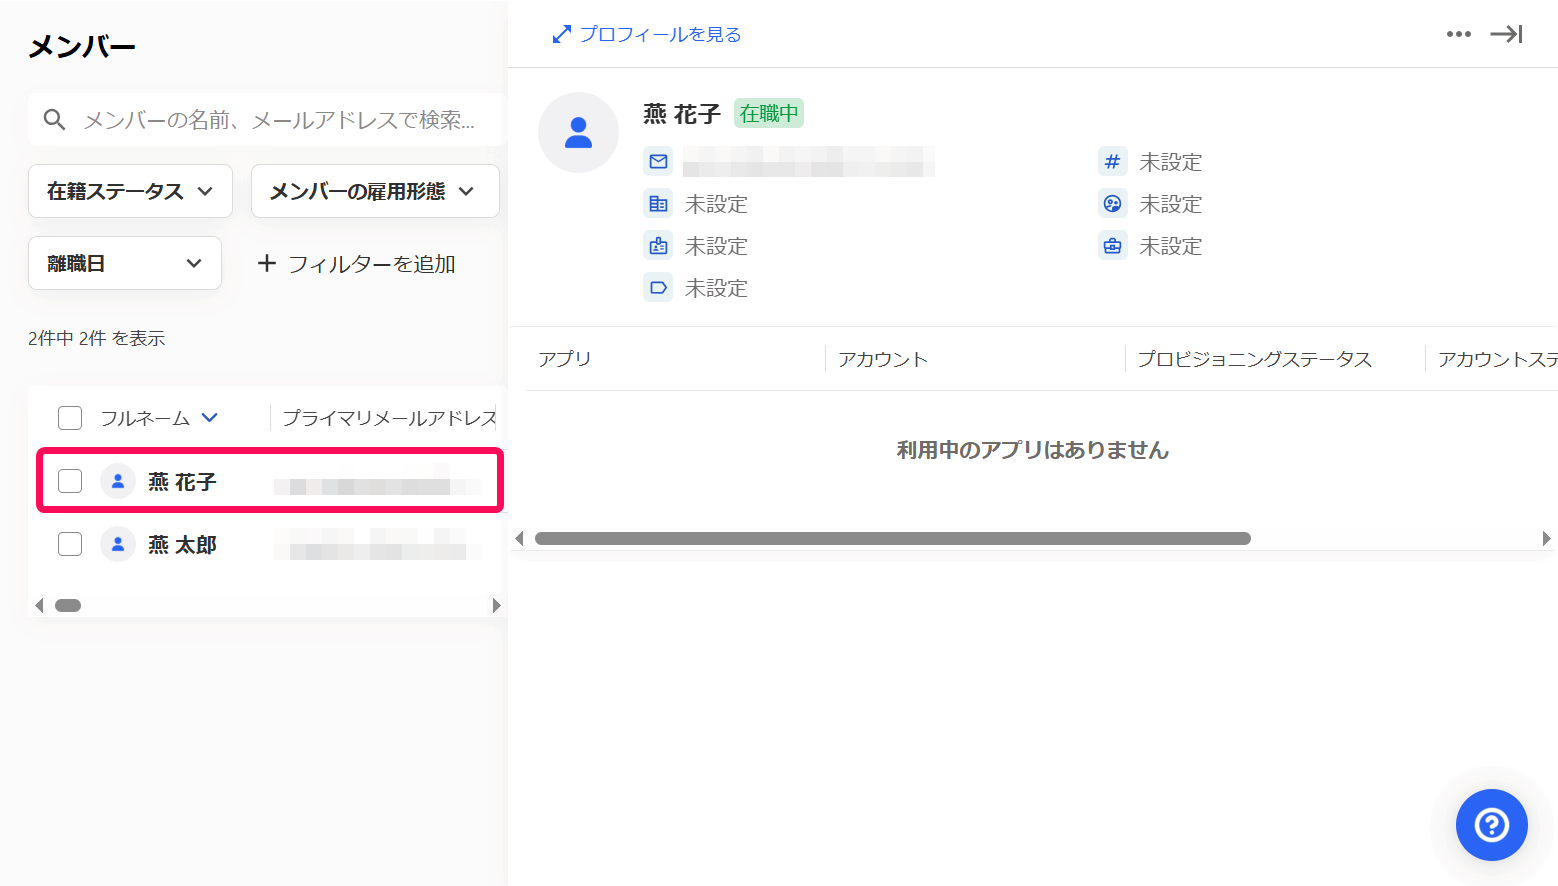Click the blue help question mark button

point(1491,825)
